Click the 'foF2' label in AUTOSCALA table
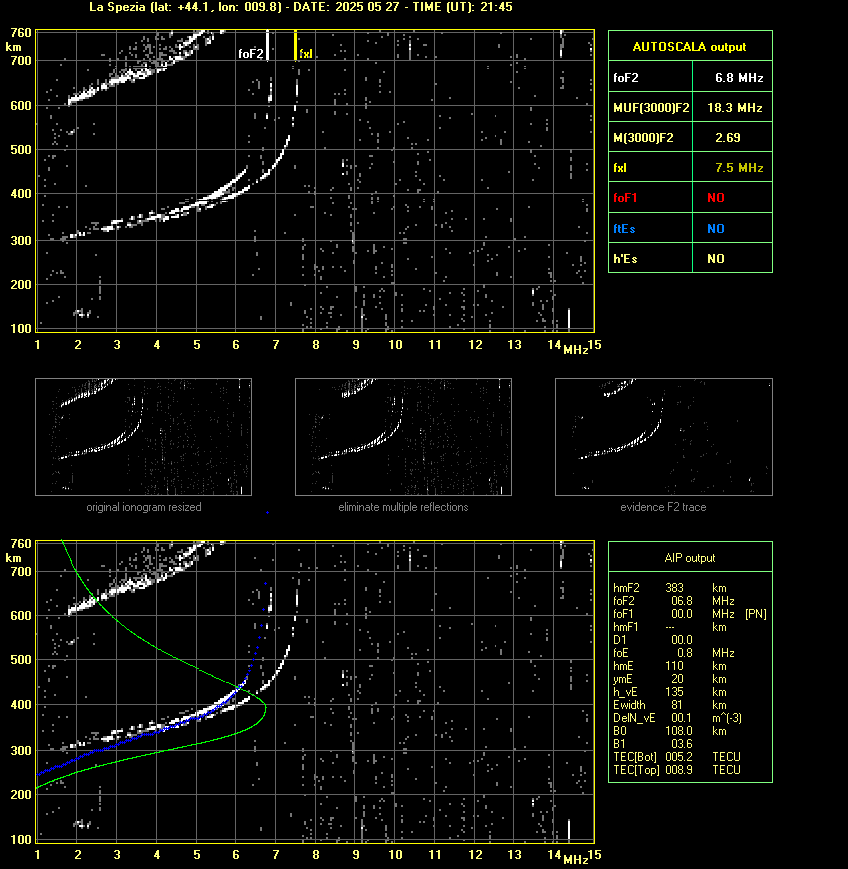Screen dimensions: 848x869 [626, 78]
